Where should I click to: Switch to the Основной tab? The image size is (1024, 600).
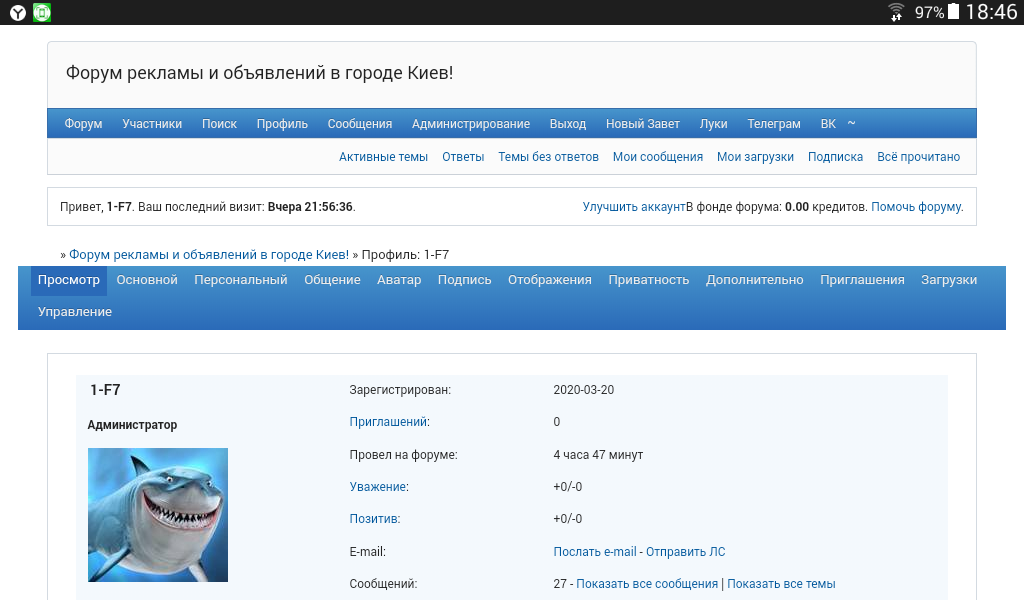[147, 280]
